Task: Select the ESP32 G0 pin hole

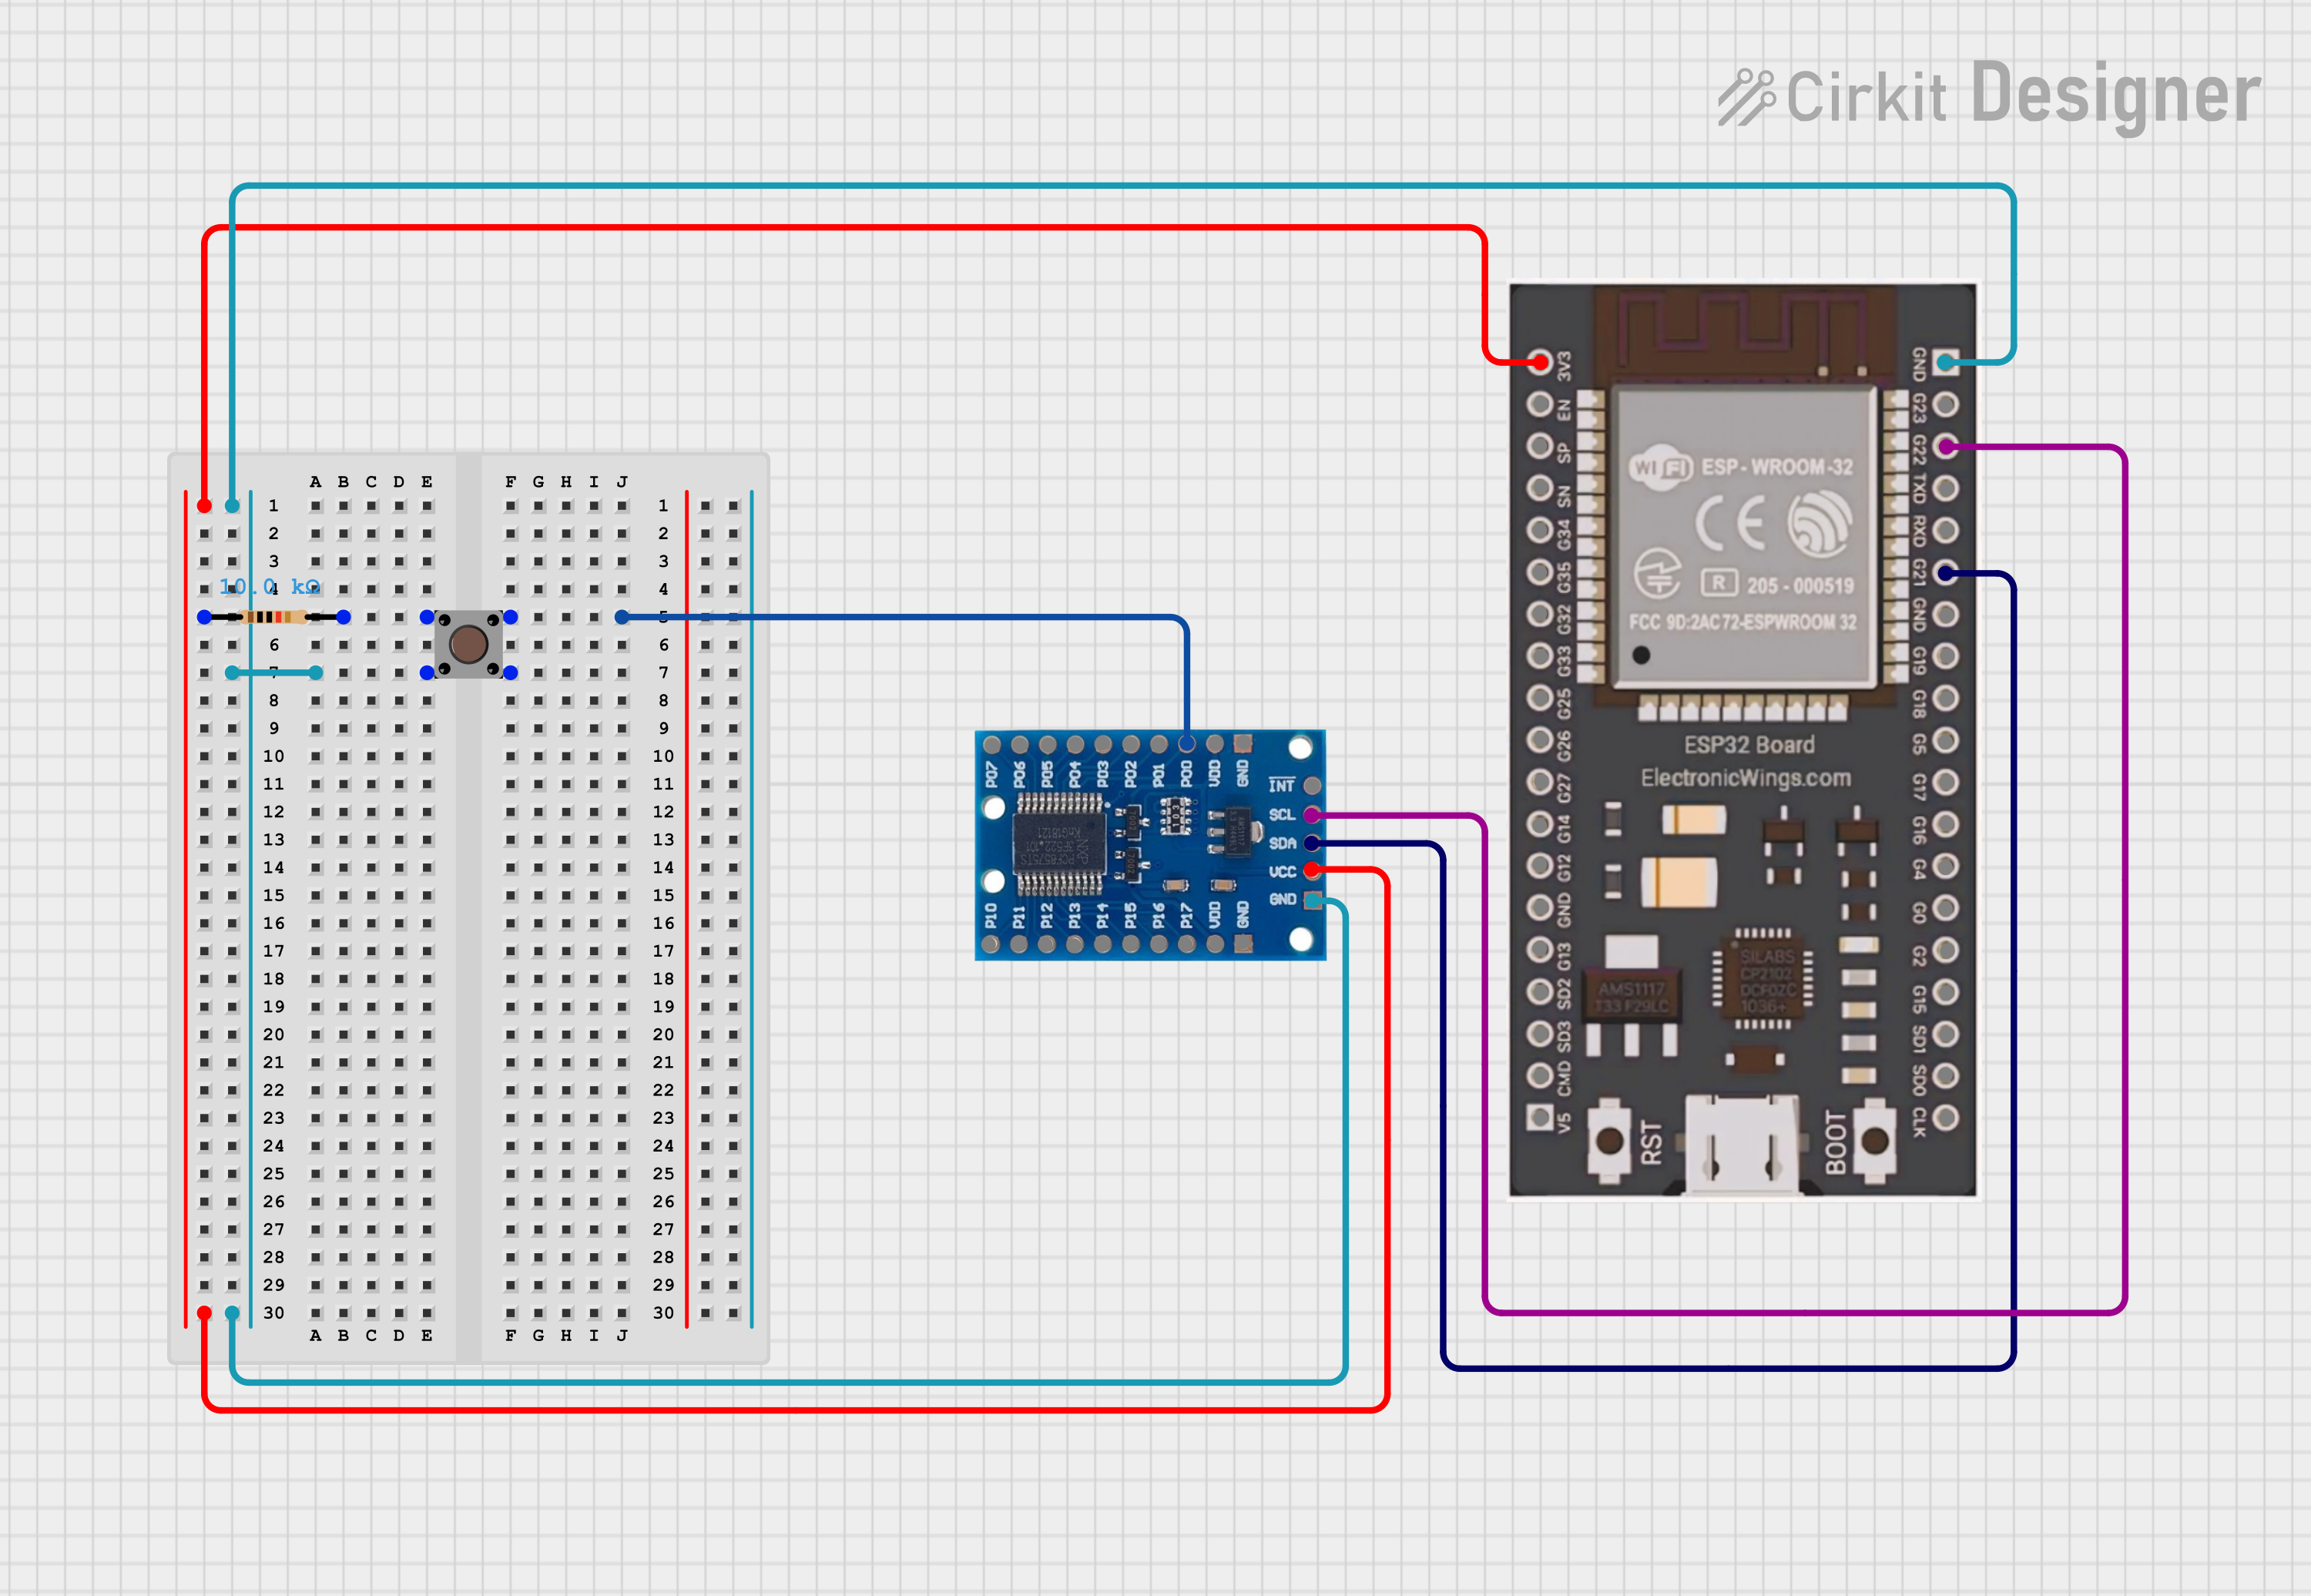Action: tap(1946, 908)
